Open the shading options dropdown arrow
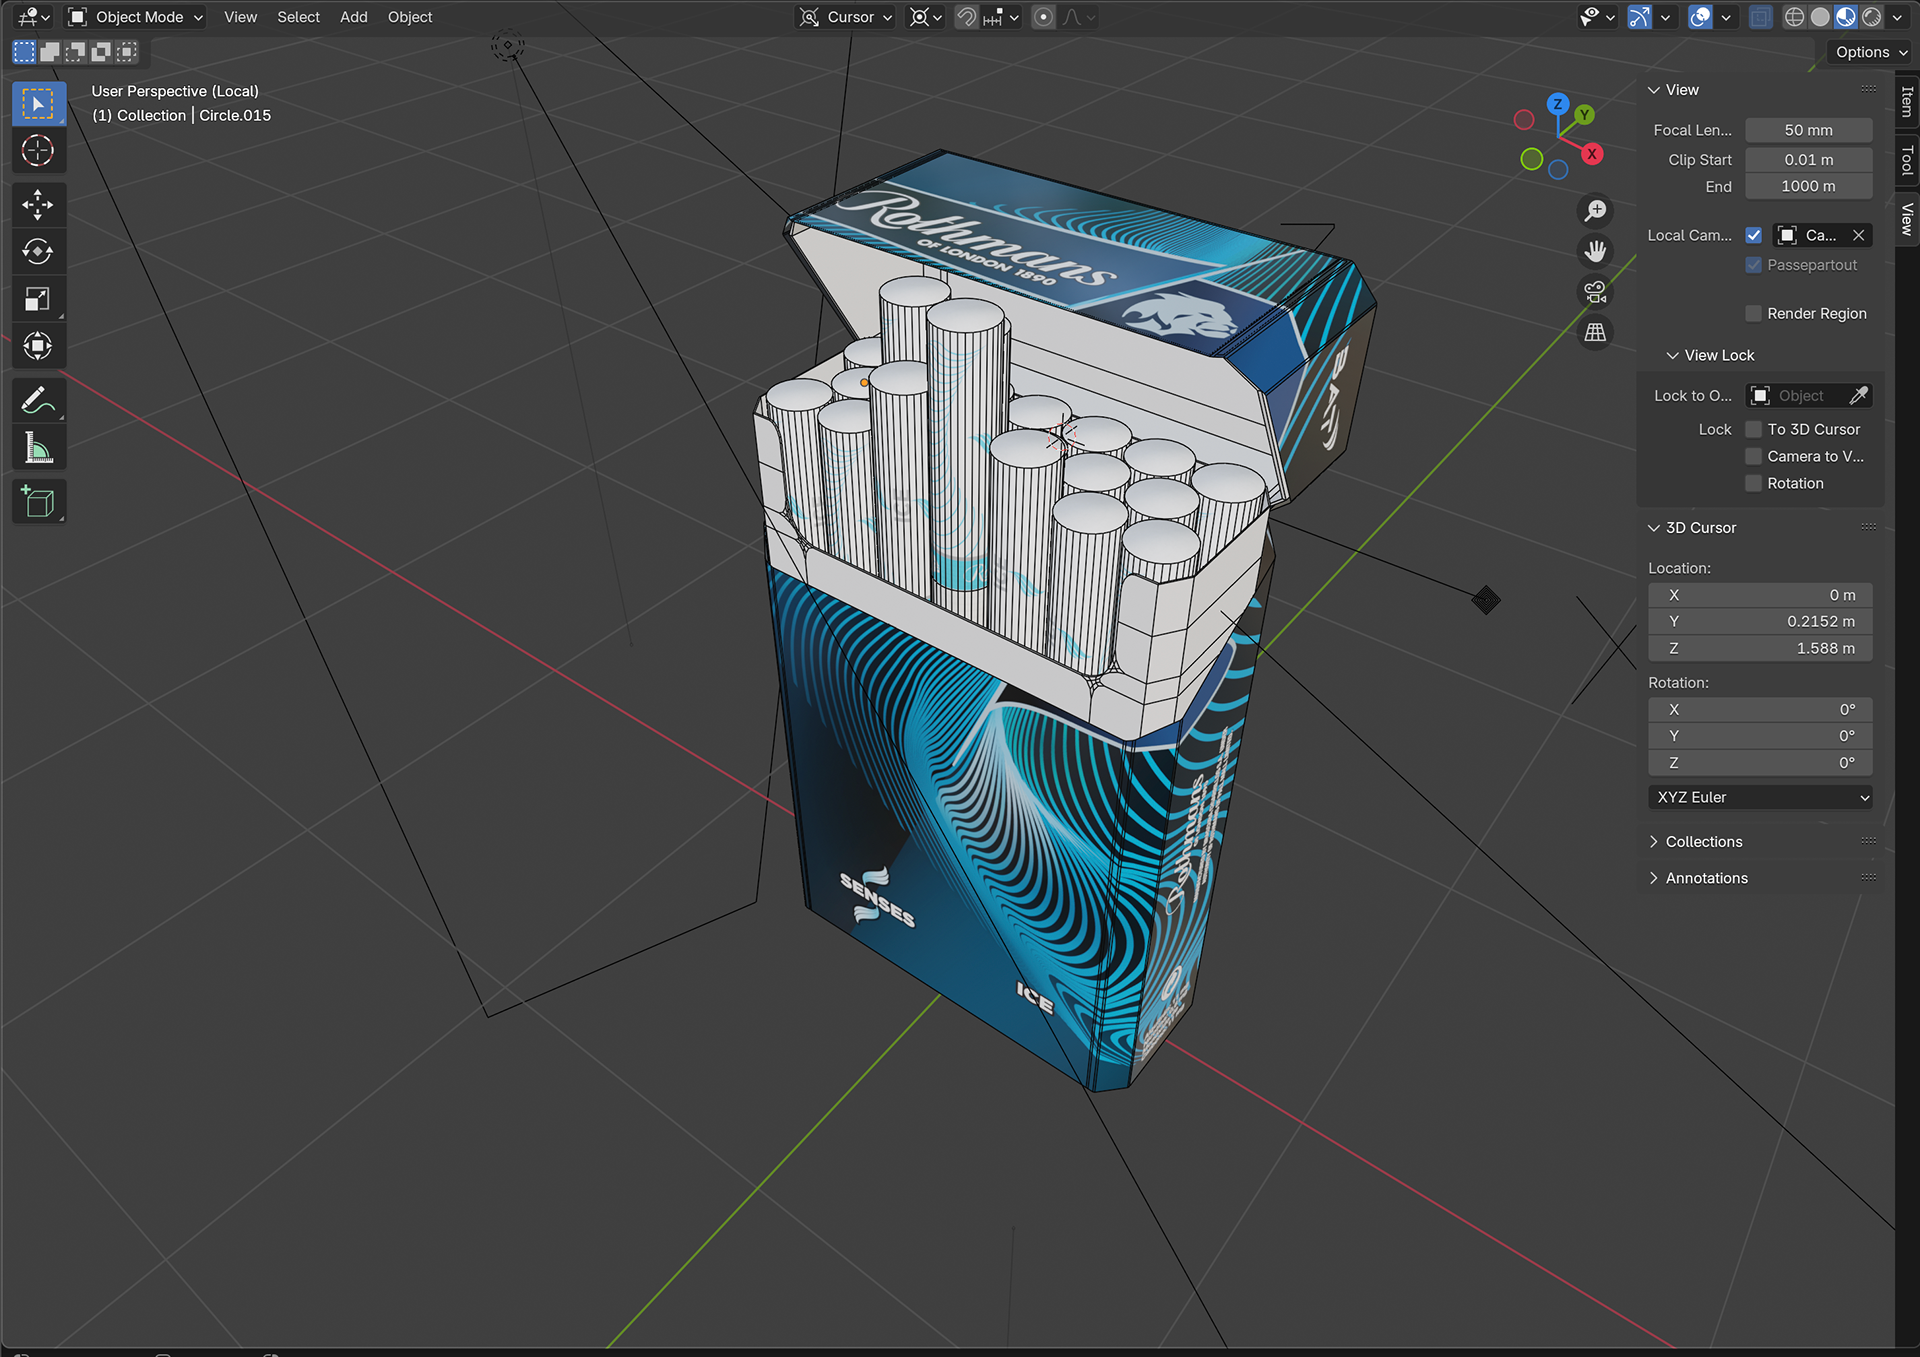Screen dimensions: 1920x1357 (x=1897, y=17)
